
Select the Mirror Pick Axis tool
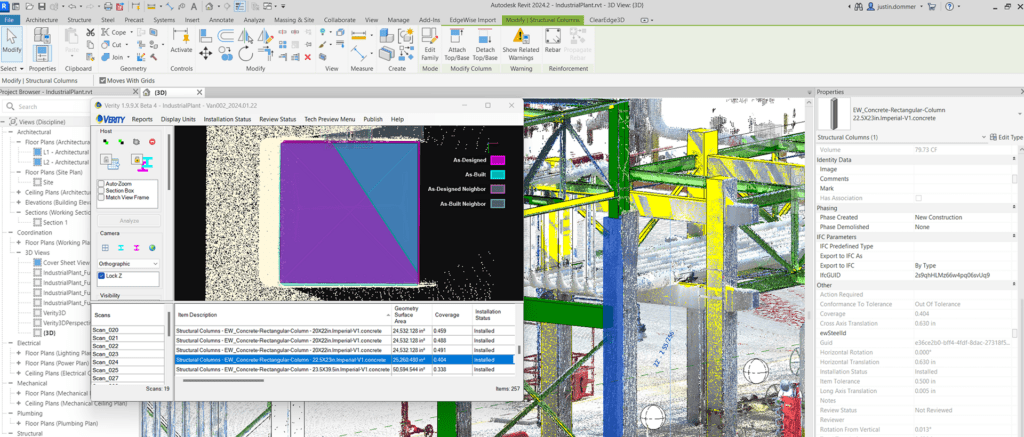click(x=246, y=36)
